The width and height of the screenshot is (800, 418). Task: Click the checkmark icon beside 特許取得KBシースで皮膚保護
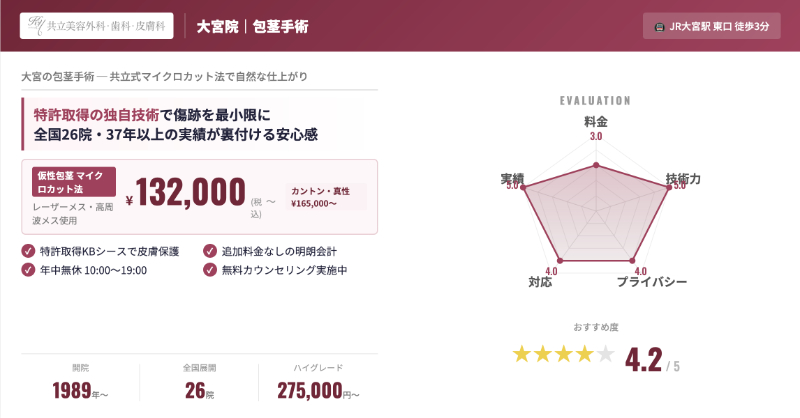tap(27, 251)
